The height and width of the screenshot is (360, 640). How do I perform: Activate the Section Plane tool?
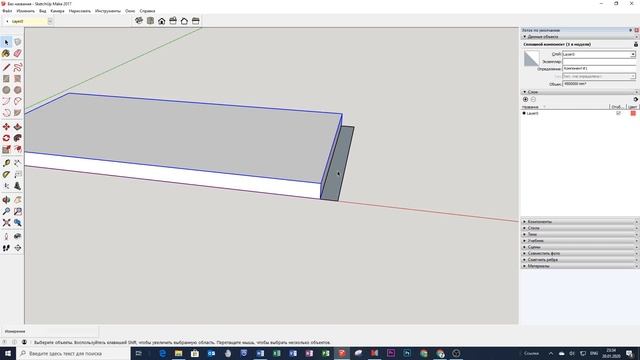pyautogui.click(x=18, y=248)
